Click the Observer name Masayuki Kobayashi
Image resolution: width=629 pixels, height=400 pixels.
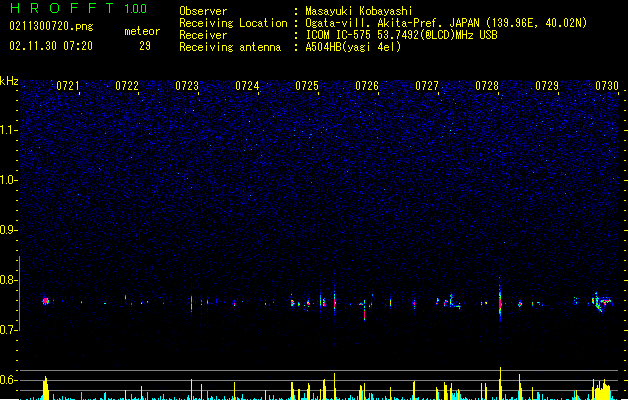[359, 11]
